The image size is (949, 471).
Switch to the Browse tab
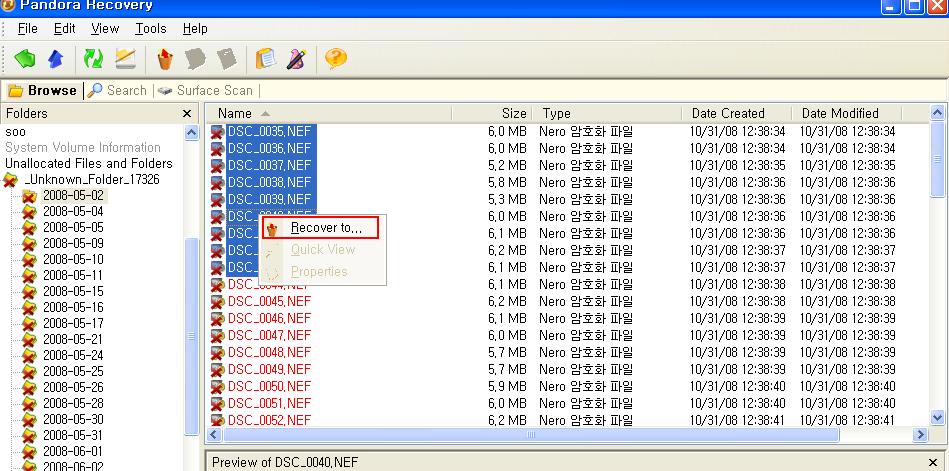click(x=42, y=91)
